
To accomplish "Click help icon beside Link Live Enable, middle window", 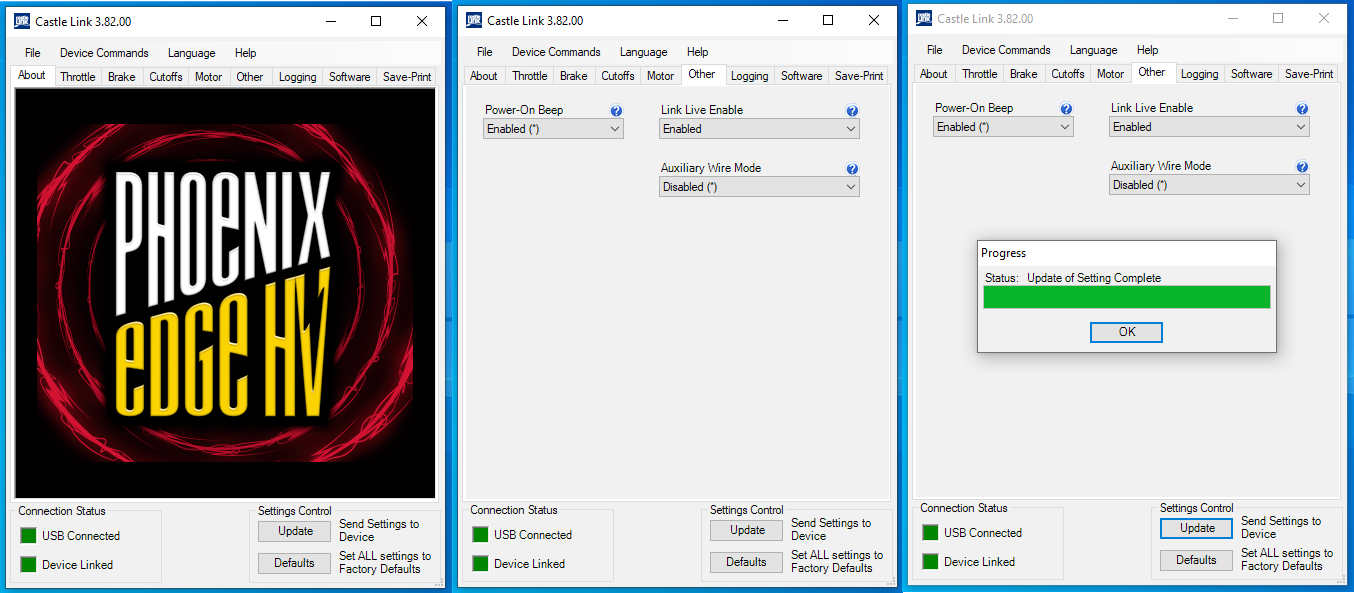I will 852,112.
